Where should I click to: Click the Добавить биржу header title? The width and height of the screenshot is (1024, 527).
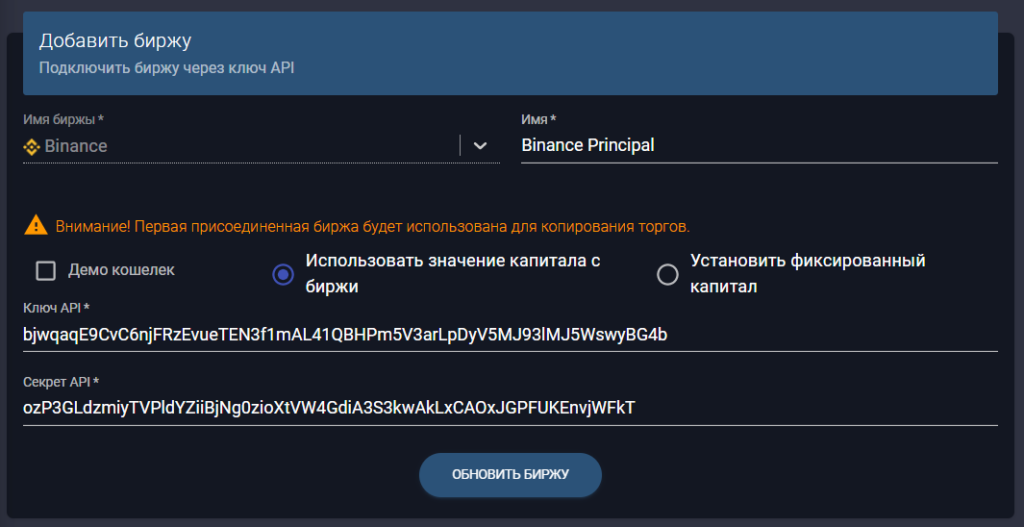[115, 41]
